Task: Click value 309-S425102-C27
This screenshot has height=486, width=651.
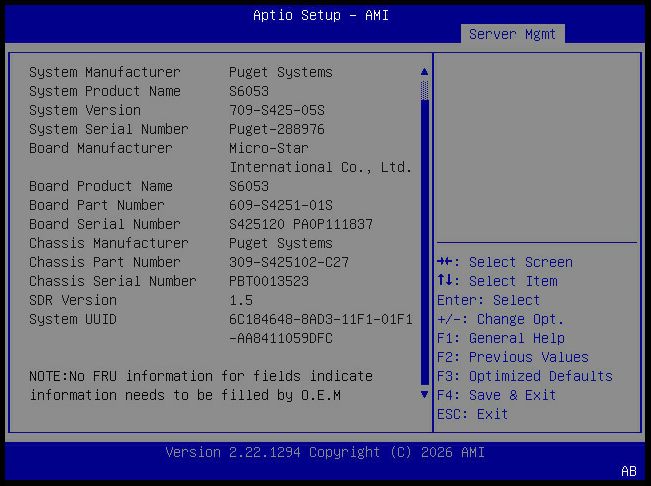Action: point(289,262)
